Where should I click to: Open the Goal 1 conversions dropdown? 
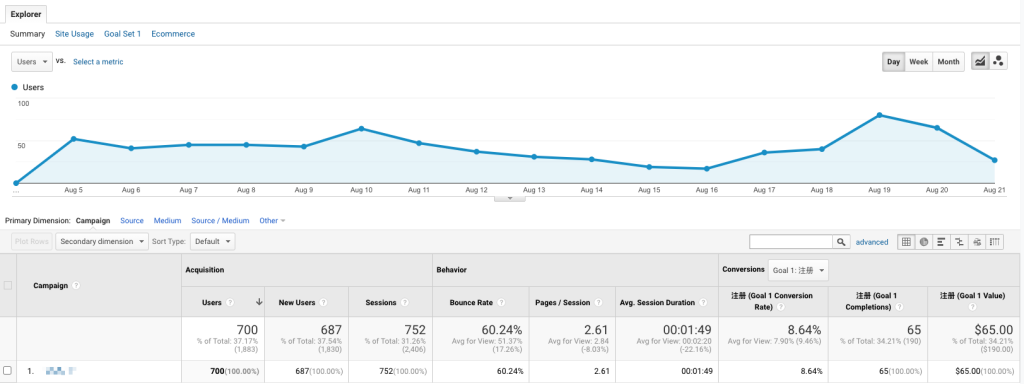[x=798, y=270]
